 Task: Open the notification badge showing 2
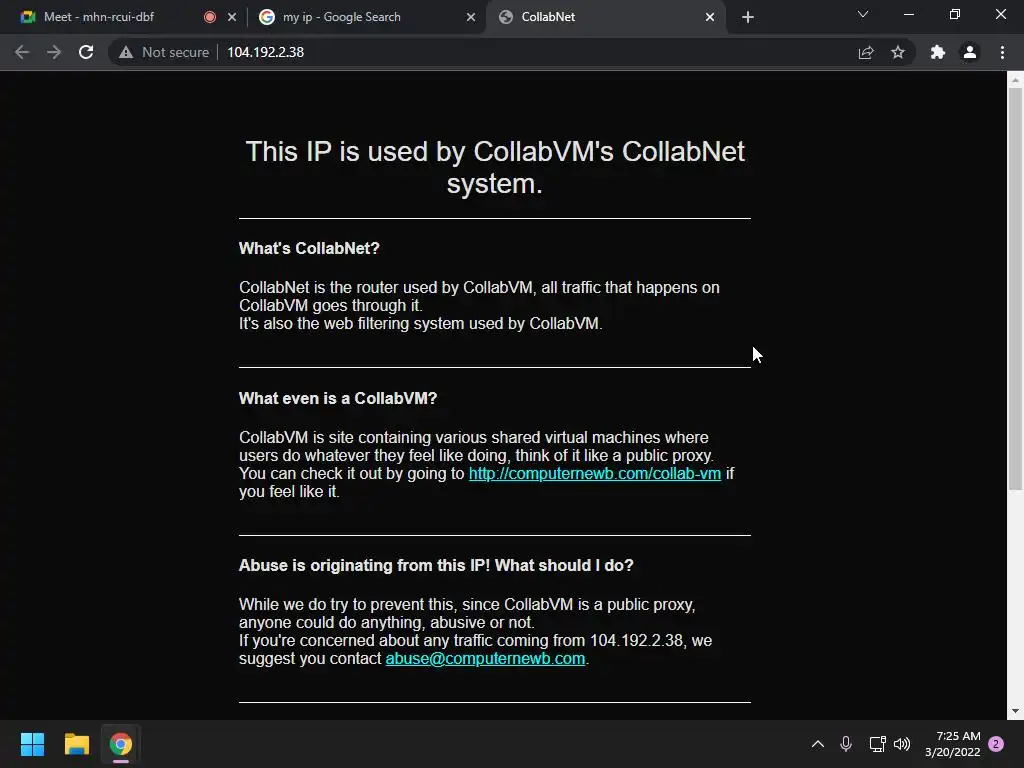(996, 744)
